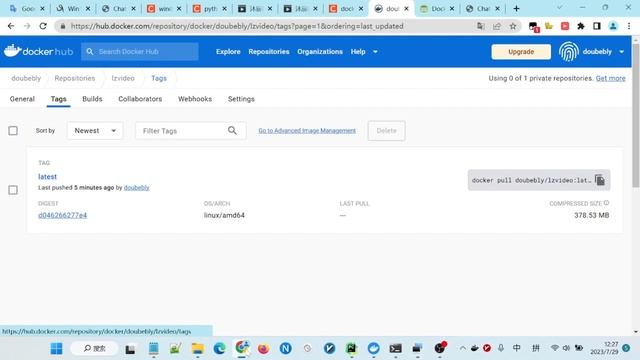Open the Webhooks tab
Screen dimensions: 640x360
point(195,99)
